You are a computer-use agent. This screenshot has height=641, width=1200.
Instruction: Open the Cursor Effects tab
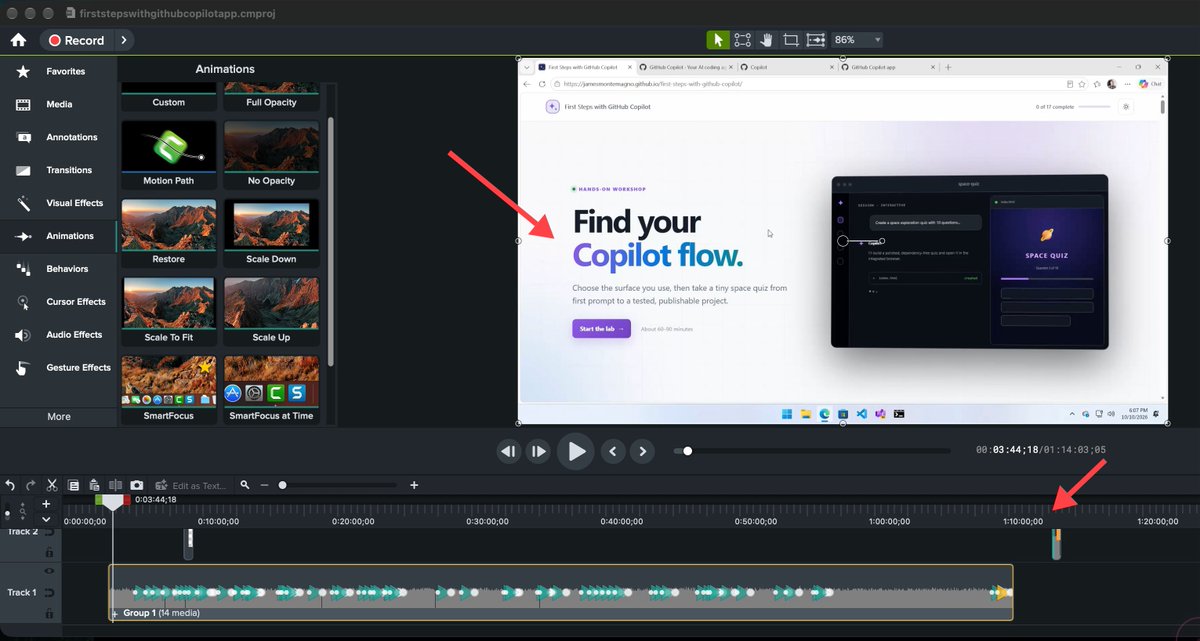click(58, 302)
